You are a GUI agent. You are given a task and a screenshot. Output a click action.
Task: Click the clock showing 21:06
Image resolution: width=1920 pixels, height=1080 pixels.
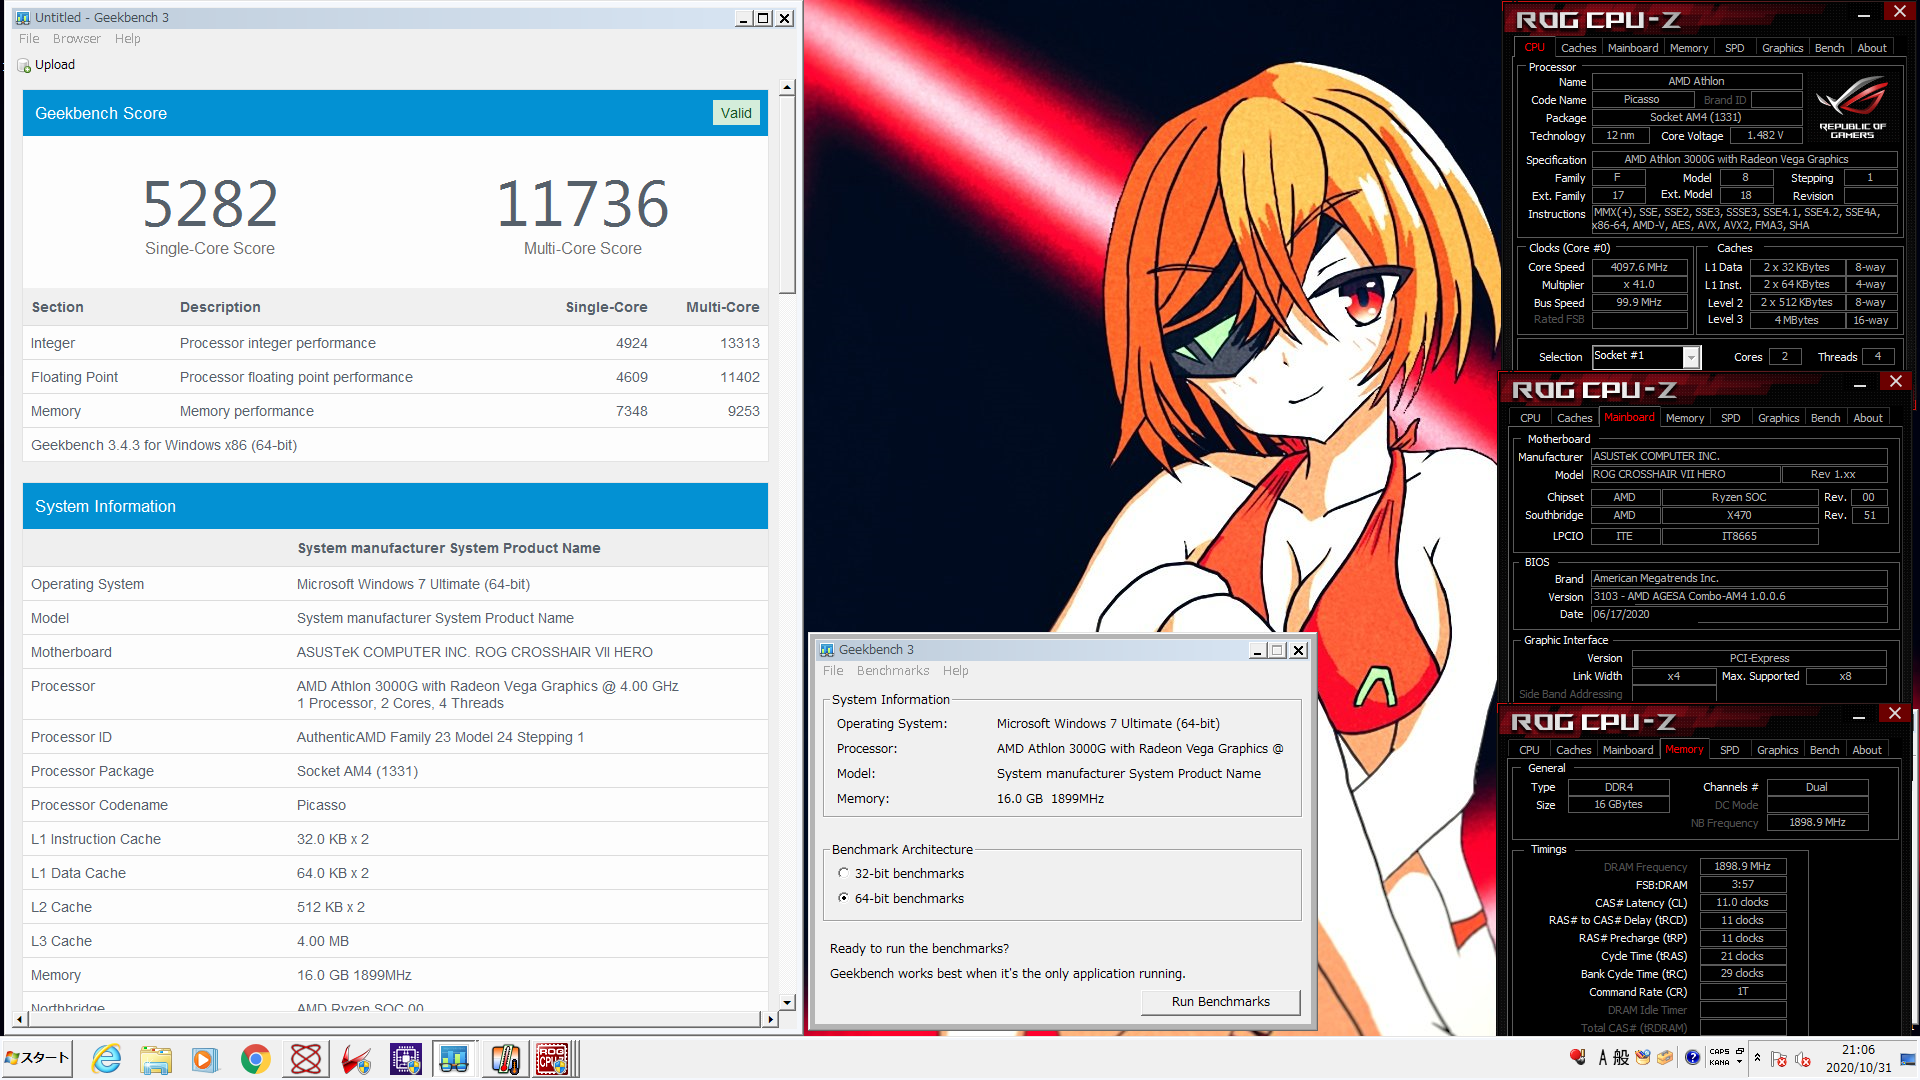[x=1858, y=1050]
